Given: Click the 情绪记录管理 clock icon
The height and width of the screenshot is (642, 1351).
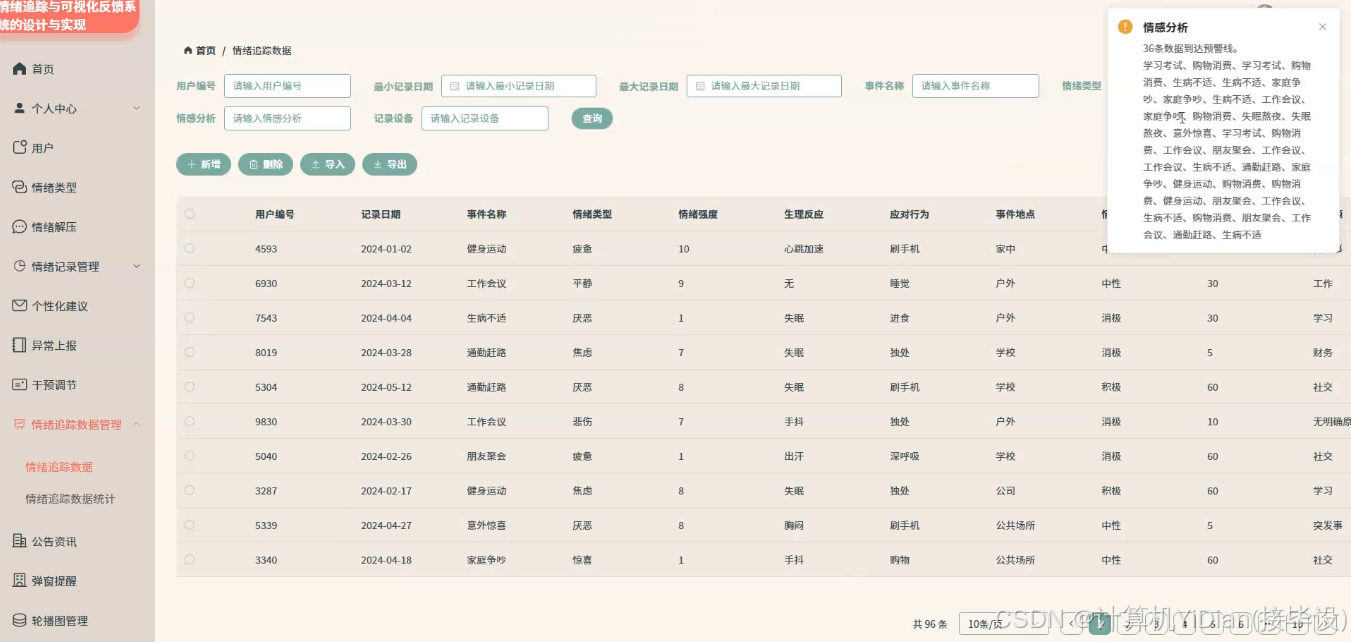Looking at the screenshot, I should tap(19, 266).
